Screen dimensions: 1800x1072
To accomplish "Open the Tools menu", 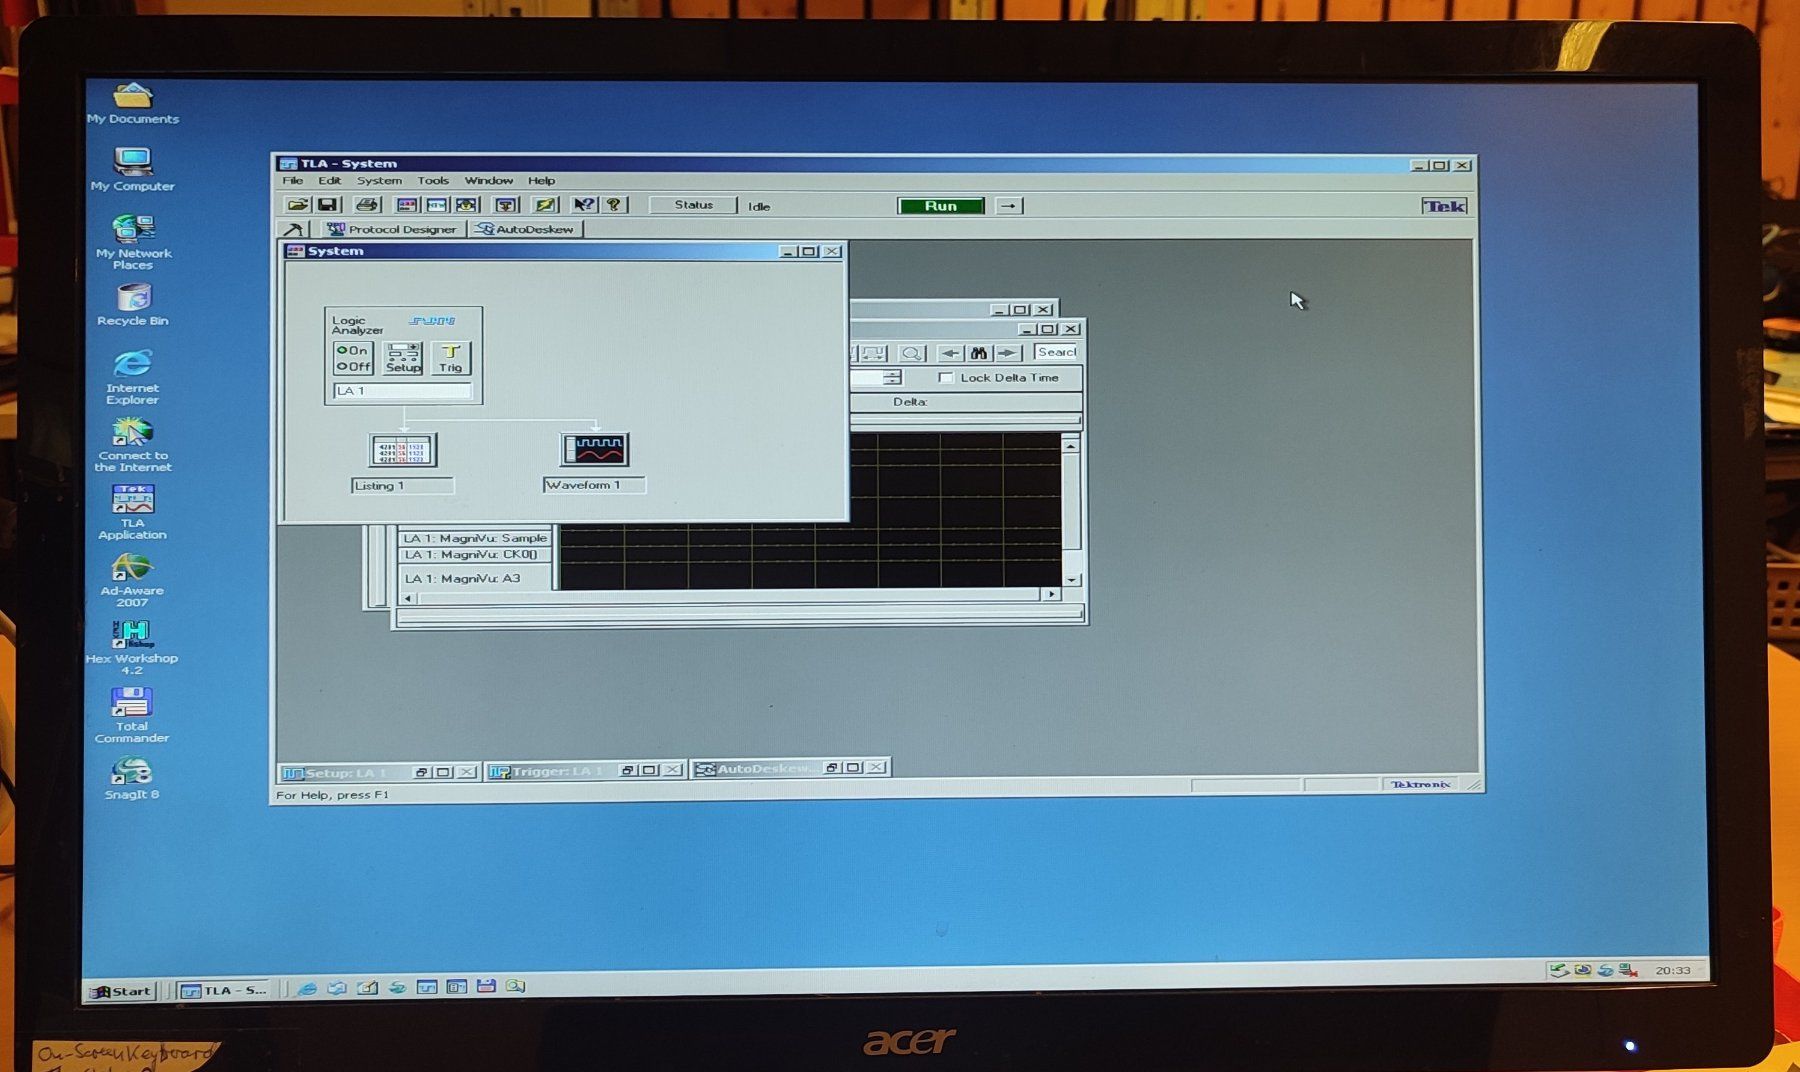I will (433, 181).
